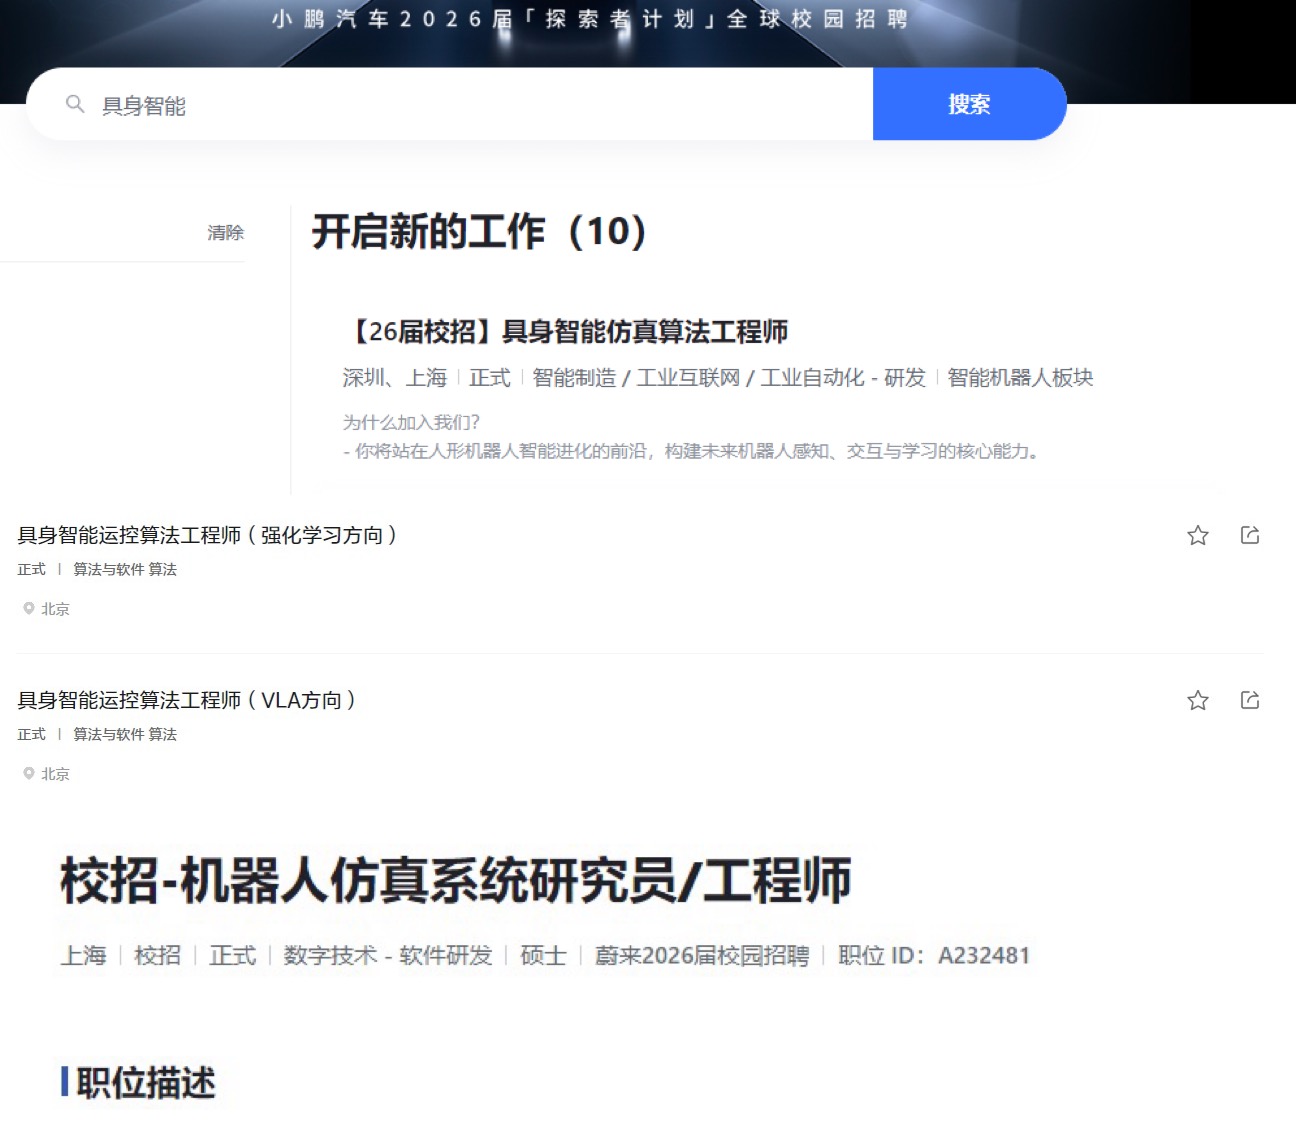The height and width of the screenshot is (1130, 1296).
Task: Click the magnifier icon in search box
Action: click(x=75, y=104)
